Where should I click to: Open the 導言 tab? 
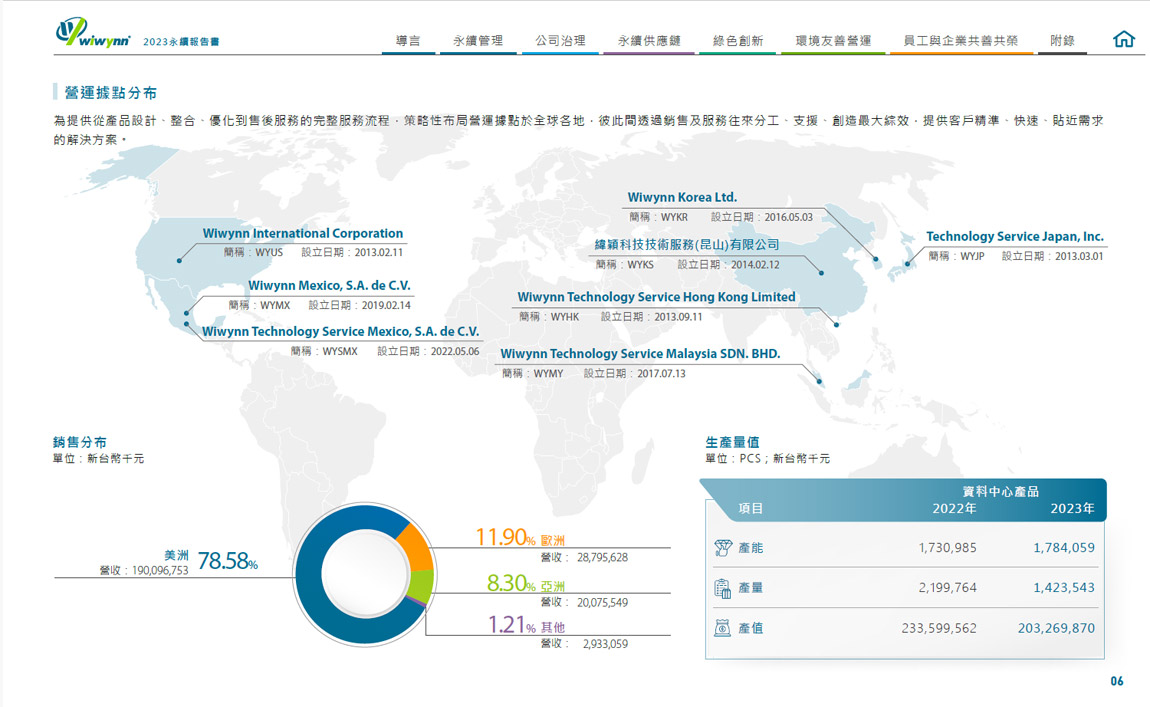408,41
